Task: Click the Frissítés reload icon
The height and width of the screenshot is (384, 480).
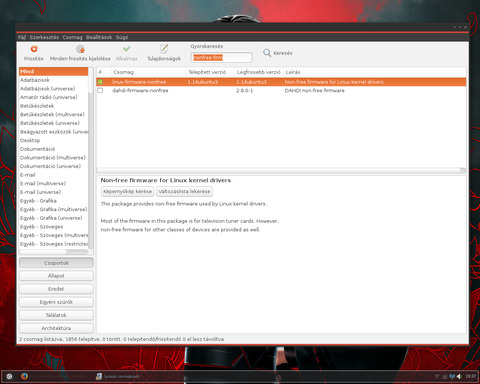Action: 34,49
